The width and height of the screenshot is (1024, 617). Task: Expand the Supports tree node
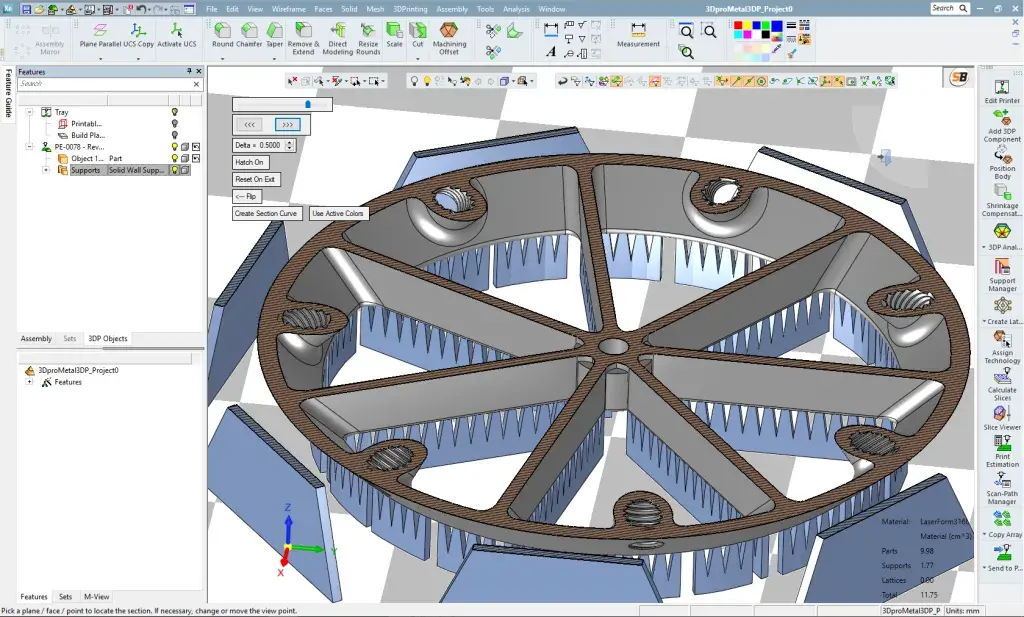pos(47,170)
